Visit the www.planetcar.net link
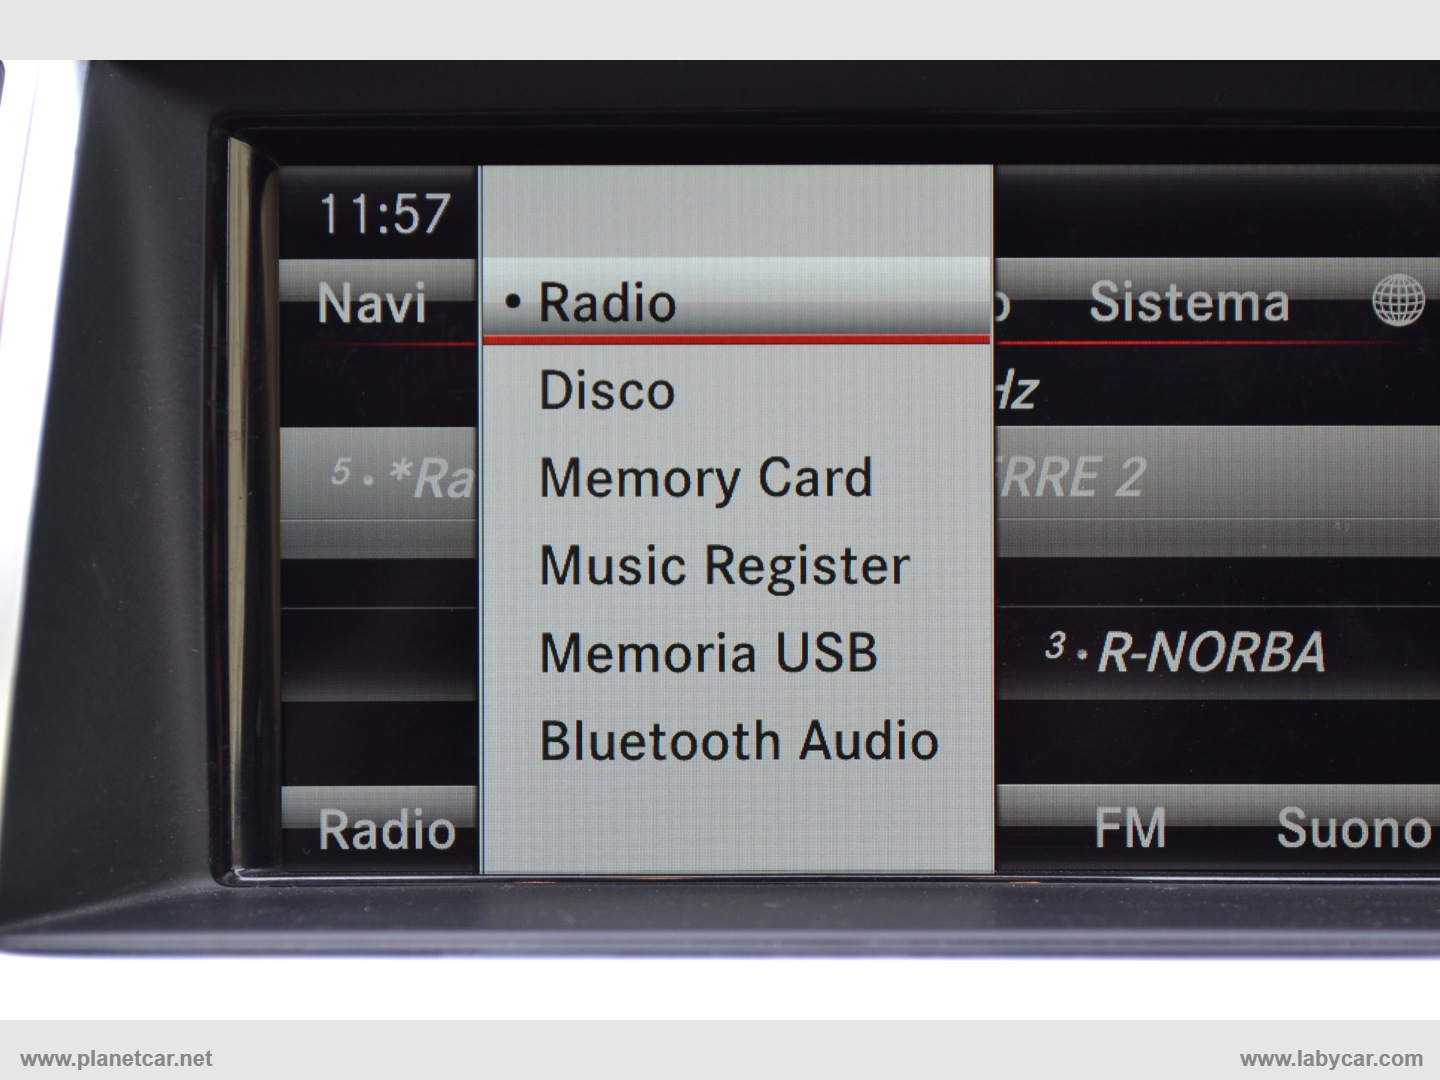The height and width of the screenshot is (1080, 1440). pyautogui.click(x=116, y=1058)
